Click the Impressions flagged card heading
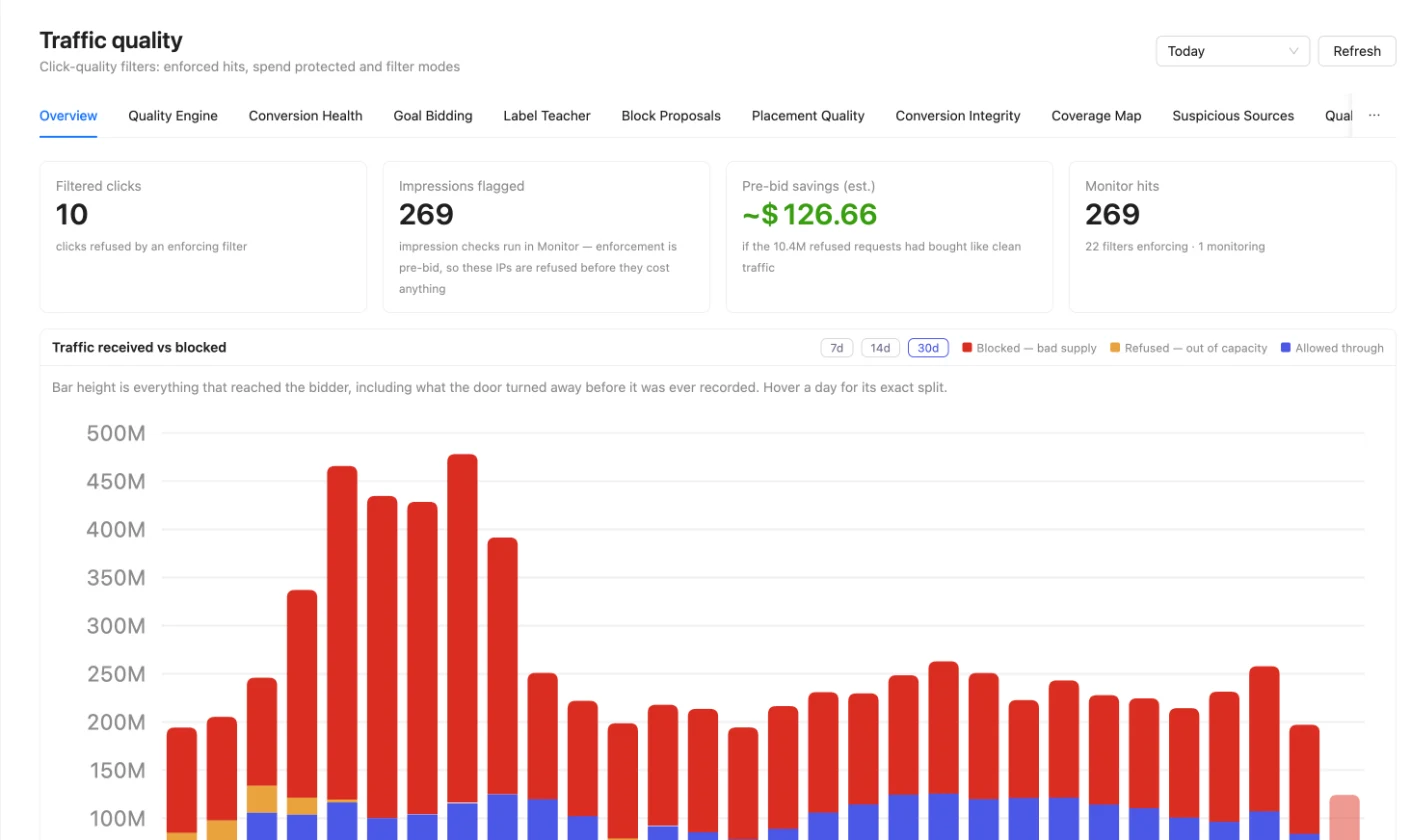This screenshot has height=840, width=1411. click(461, 186)
